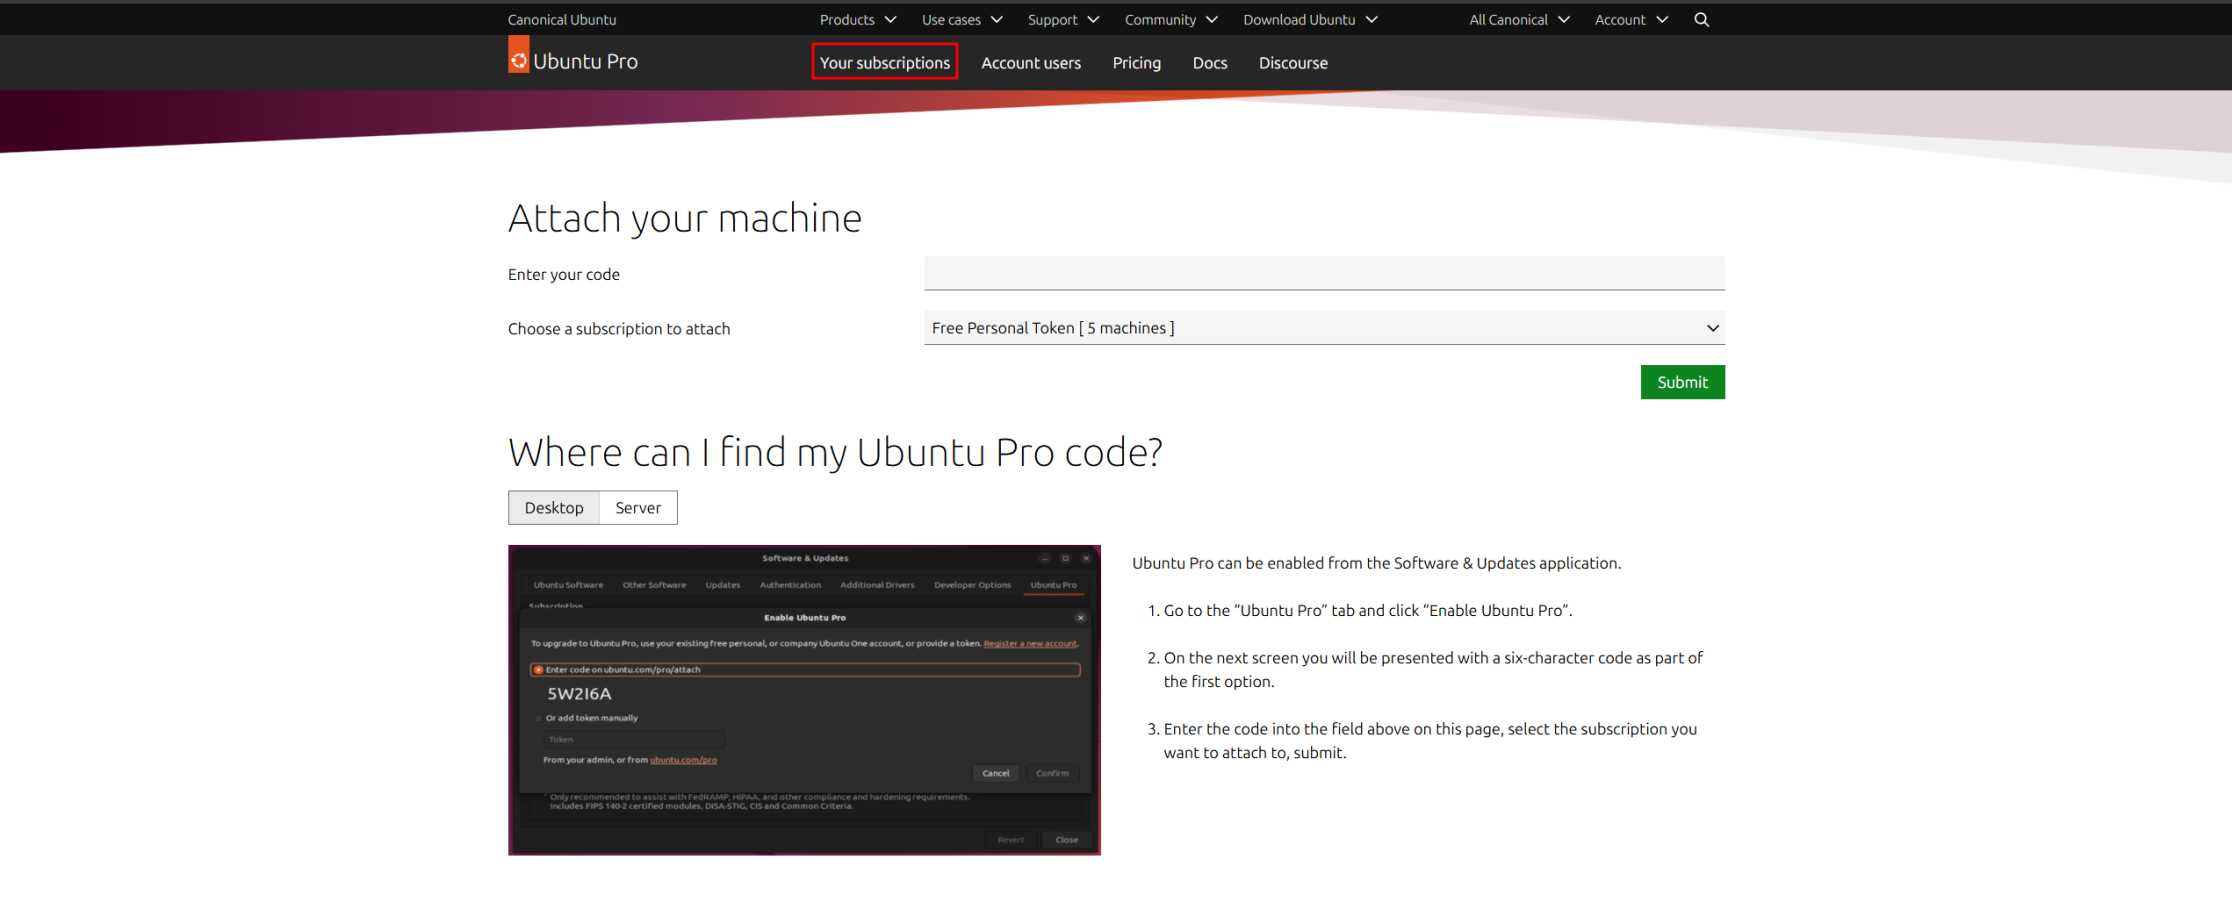Image resolution: width=2232 pixels, height=924 pixels.
Task: Expand the Community menu
Action: pos(1171,20)
